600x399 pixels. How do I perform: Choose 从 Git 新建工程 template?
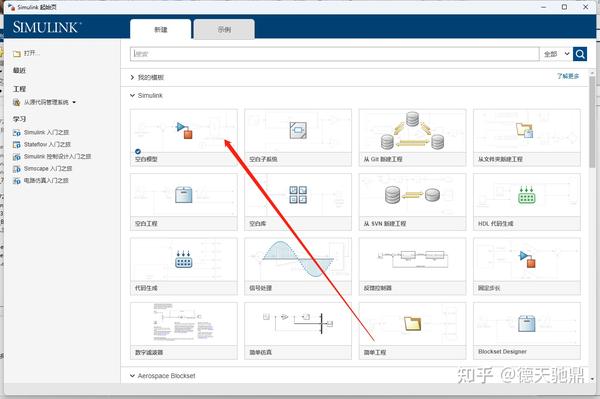(x=412, y=138)
